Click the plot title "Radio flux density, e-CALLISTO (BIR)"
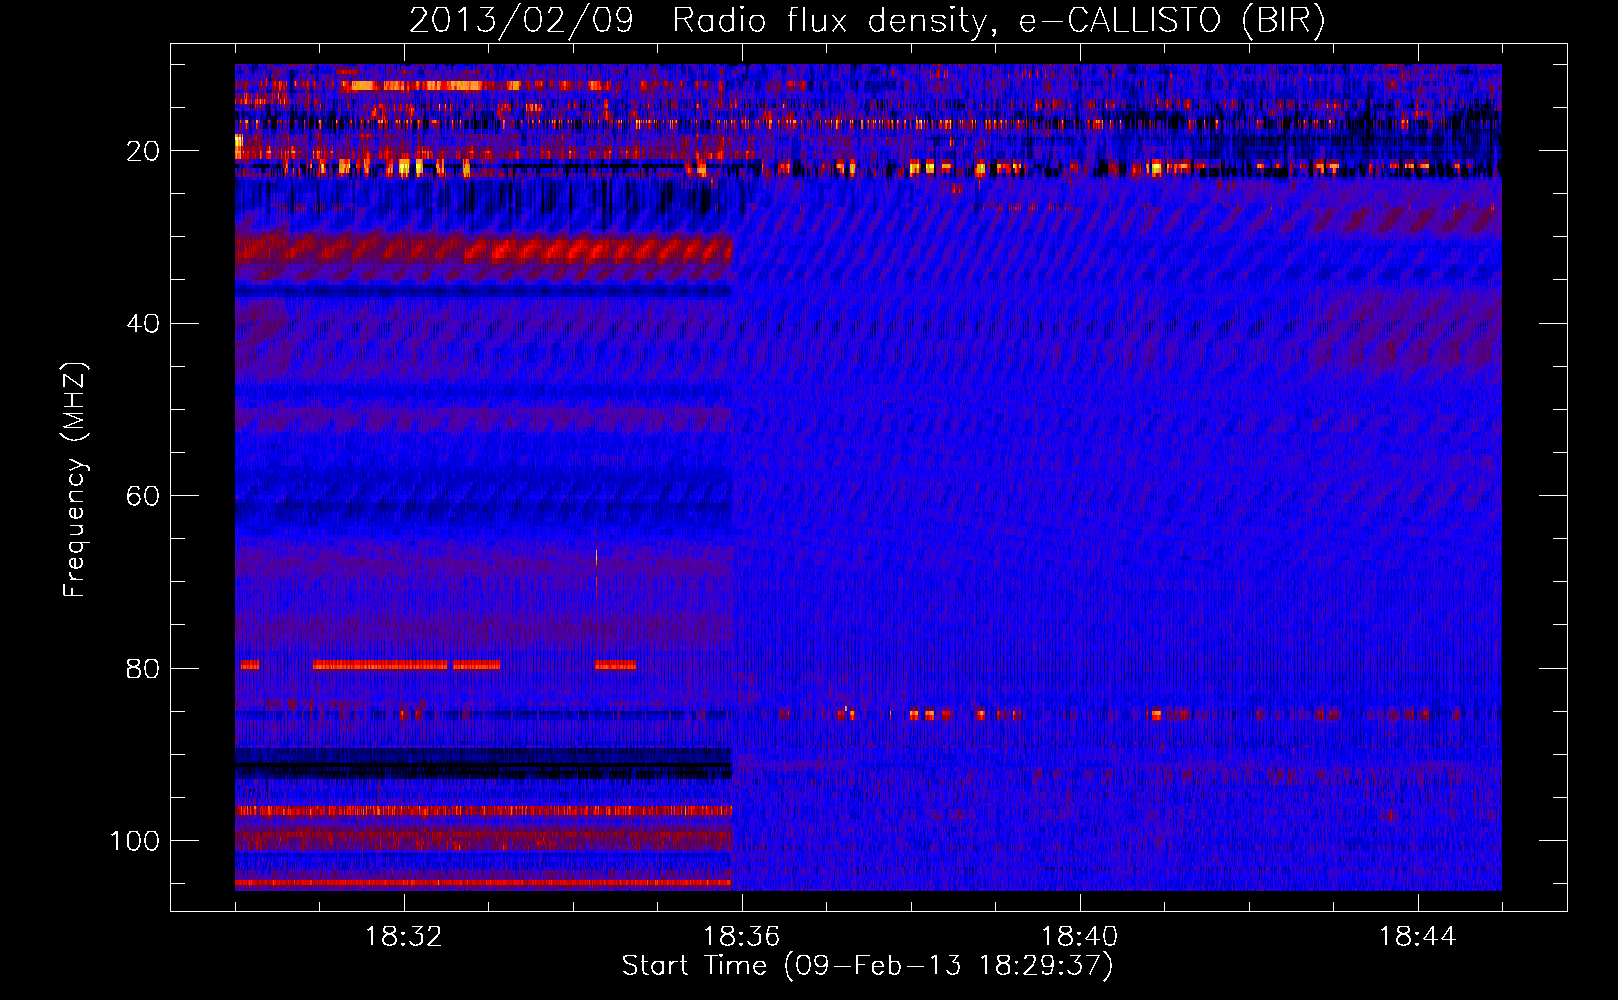This screenshot has height=1000, width=1618. pyautogui.click(x=998, y=20)
